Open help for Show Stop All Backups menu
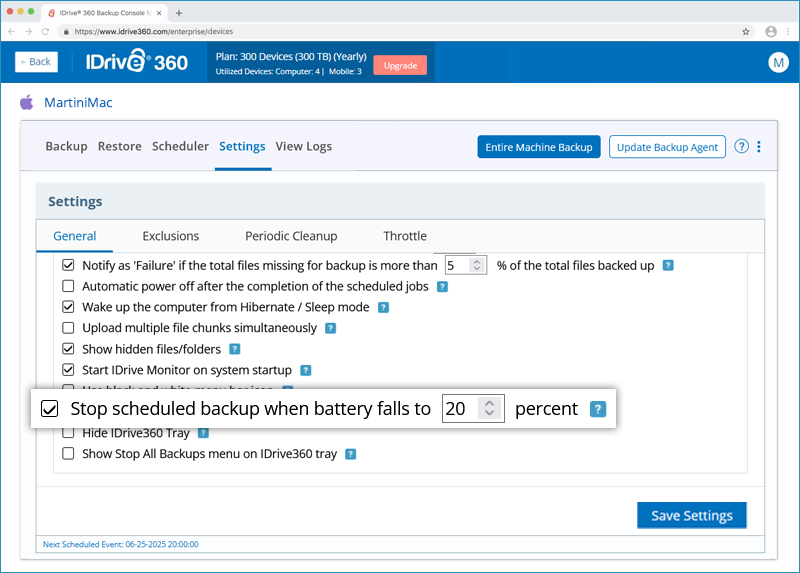Viewport: 800px width, 573px height. [351, 454]
